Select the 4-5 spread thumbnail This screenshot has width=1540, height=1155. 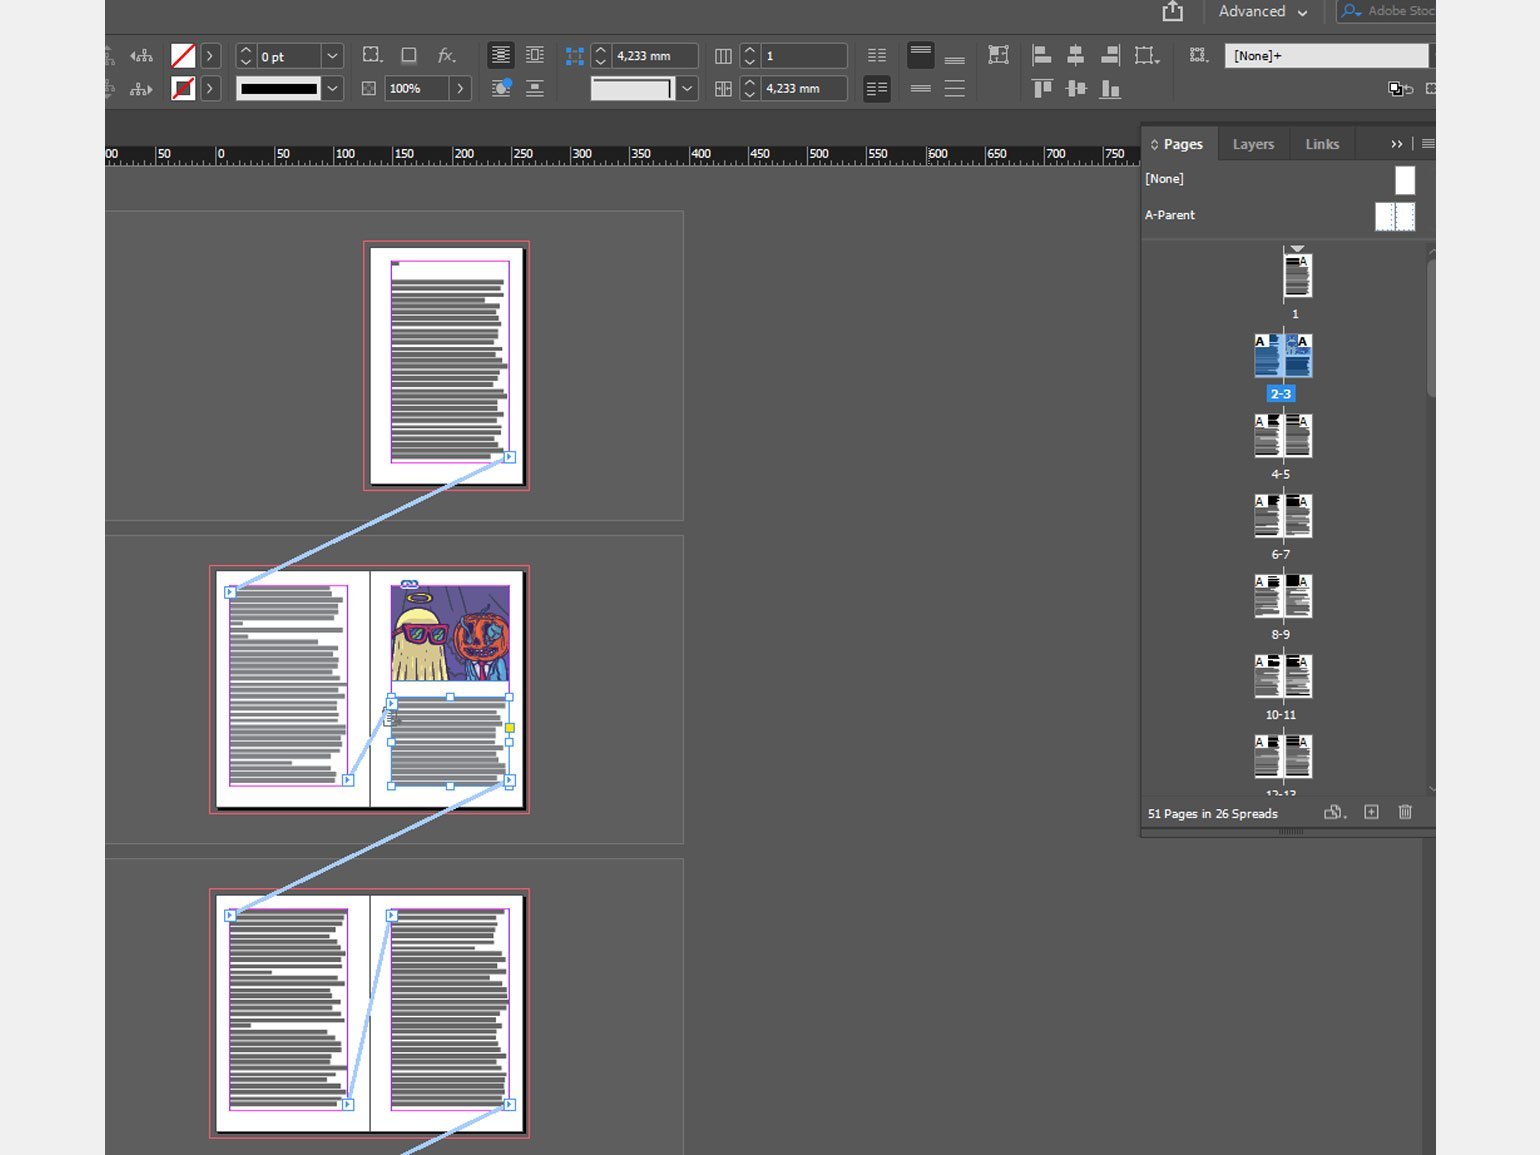pos(1283,437)
